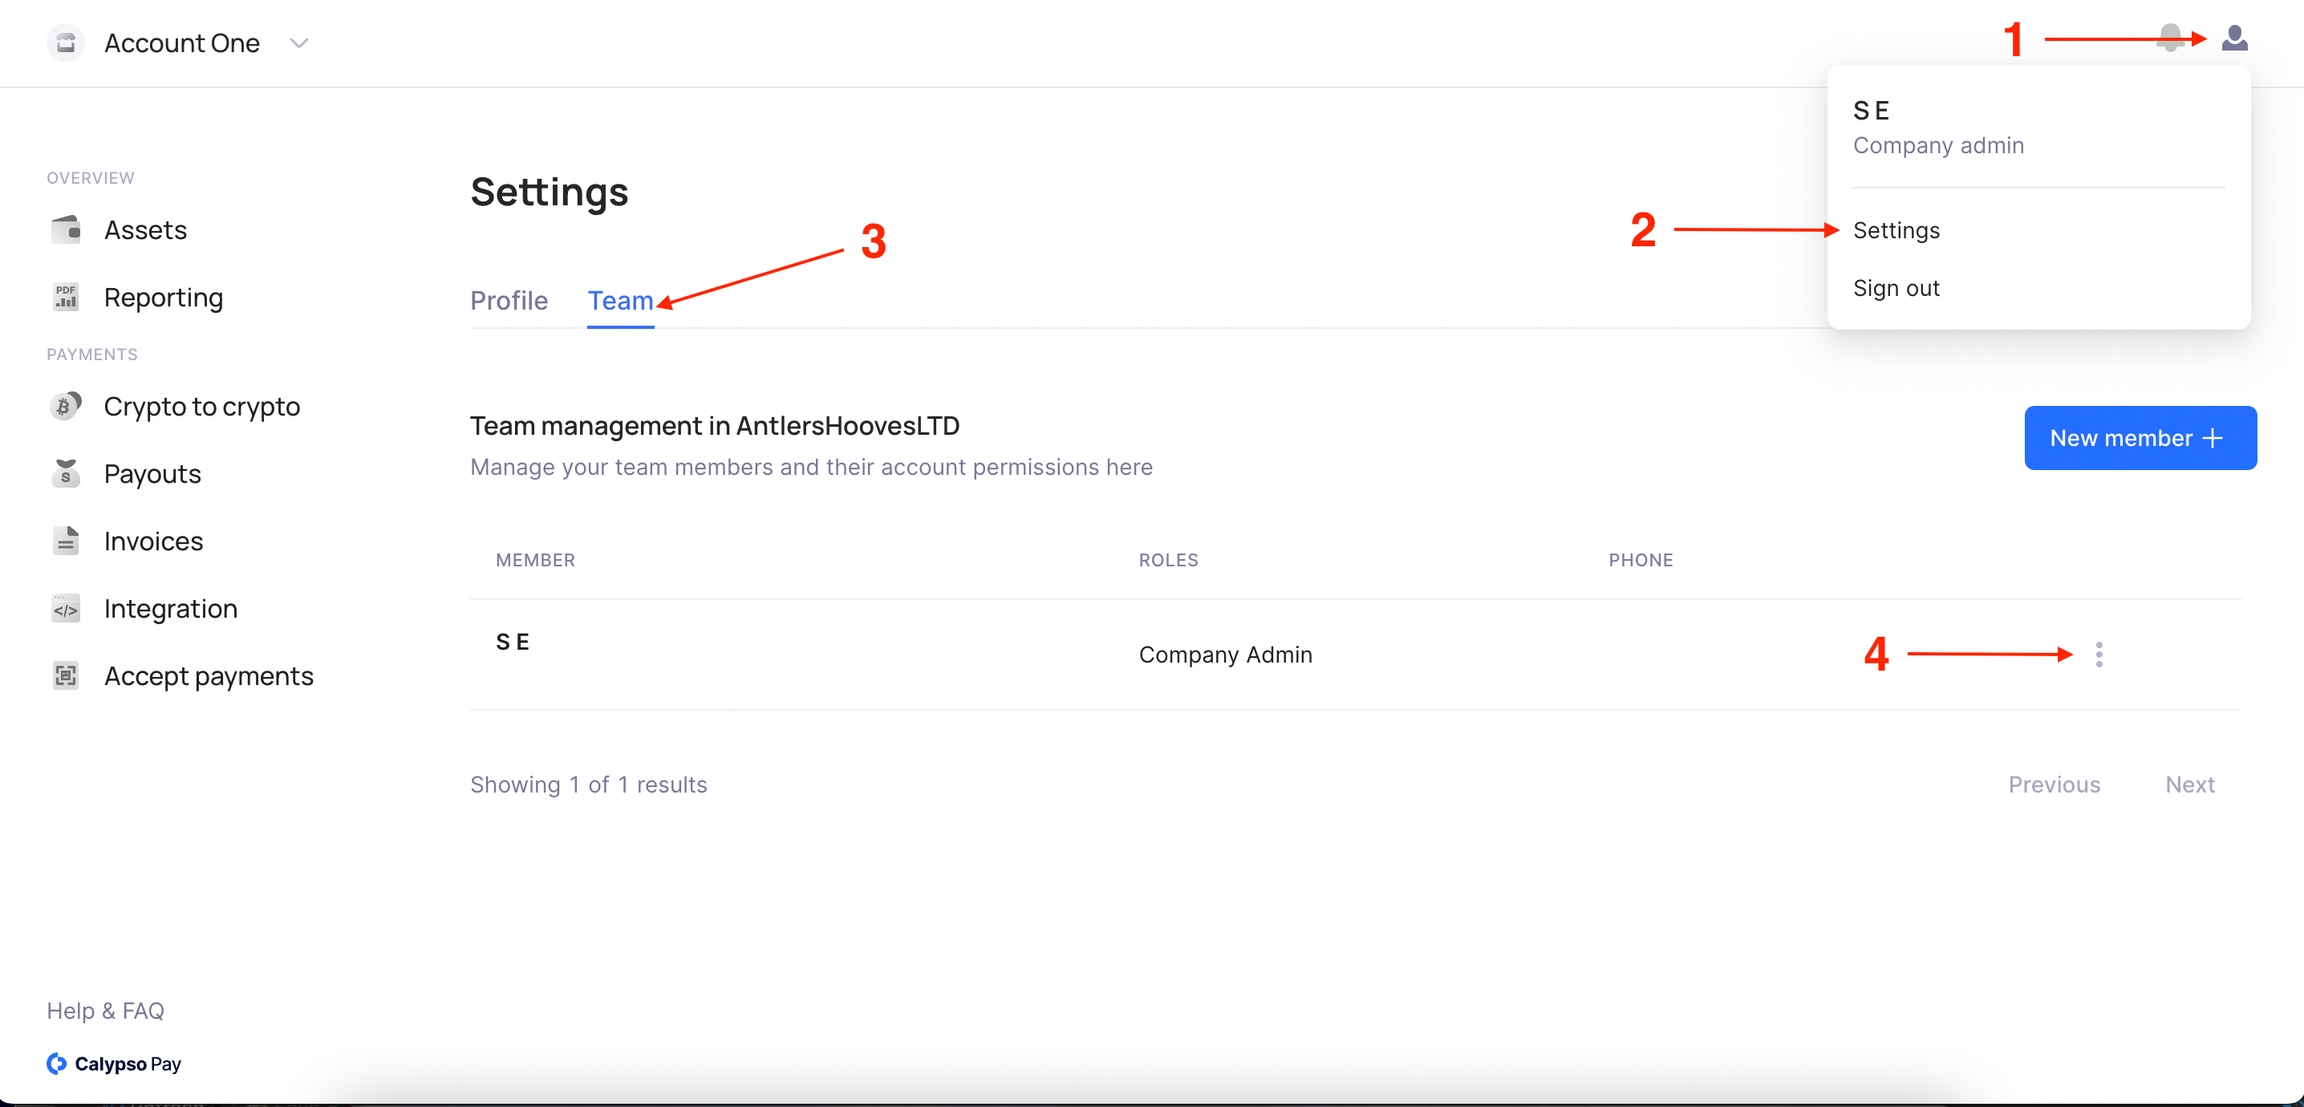
Task: Click the Assets wallet icon
Action: pyautogui.click(x=66, y=230)
